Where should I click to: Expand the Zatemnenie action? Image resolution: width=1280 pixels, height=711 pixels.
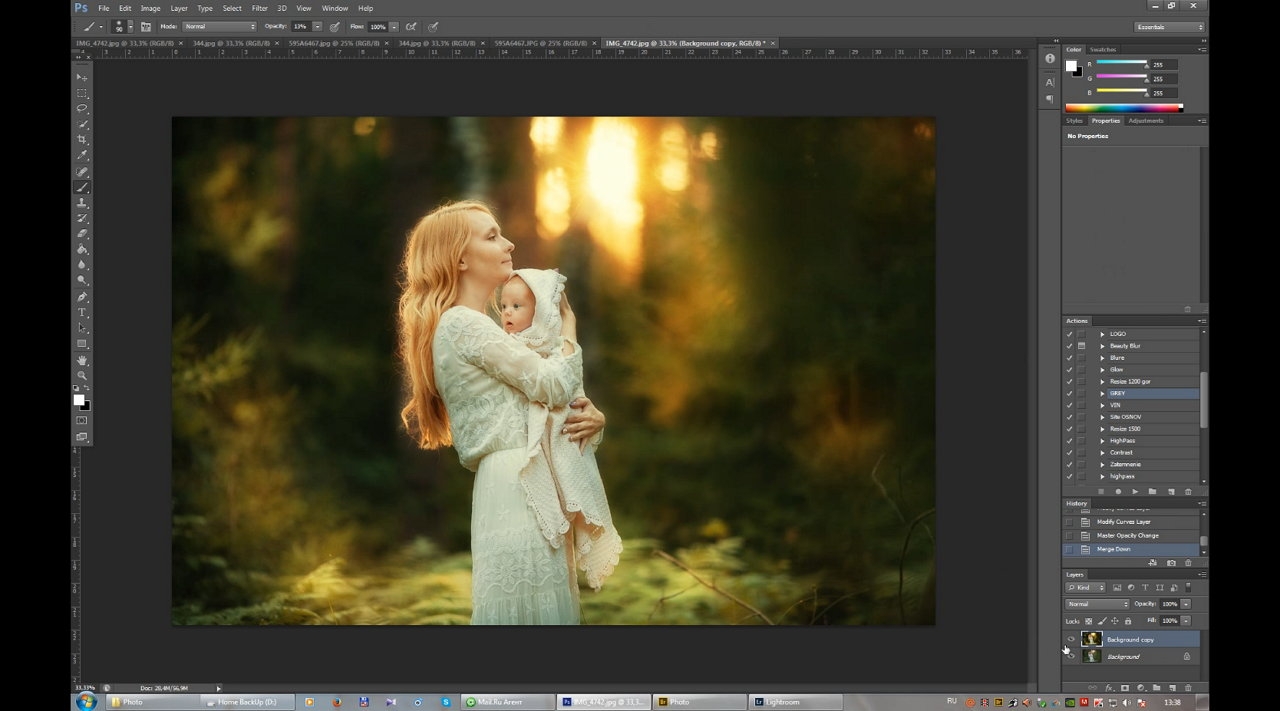[x=1102, y=465]
